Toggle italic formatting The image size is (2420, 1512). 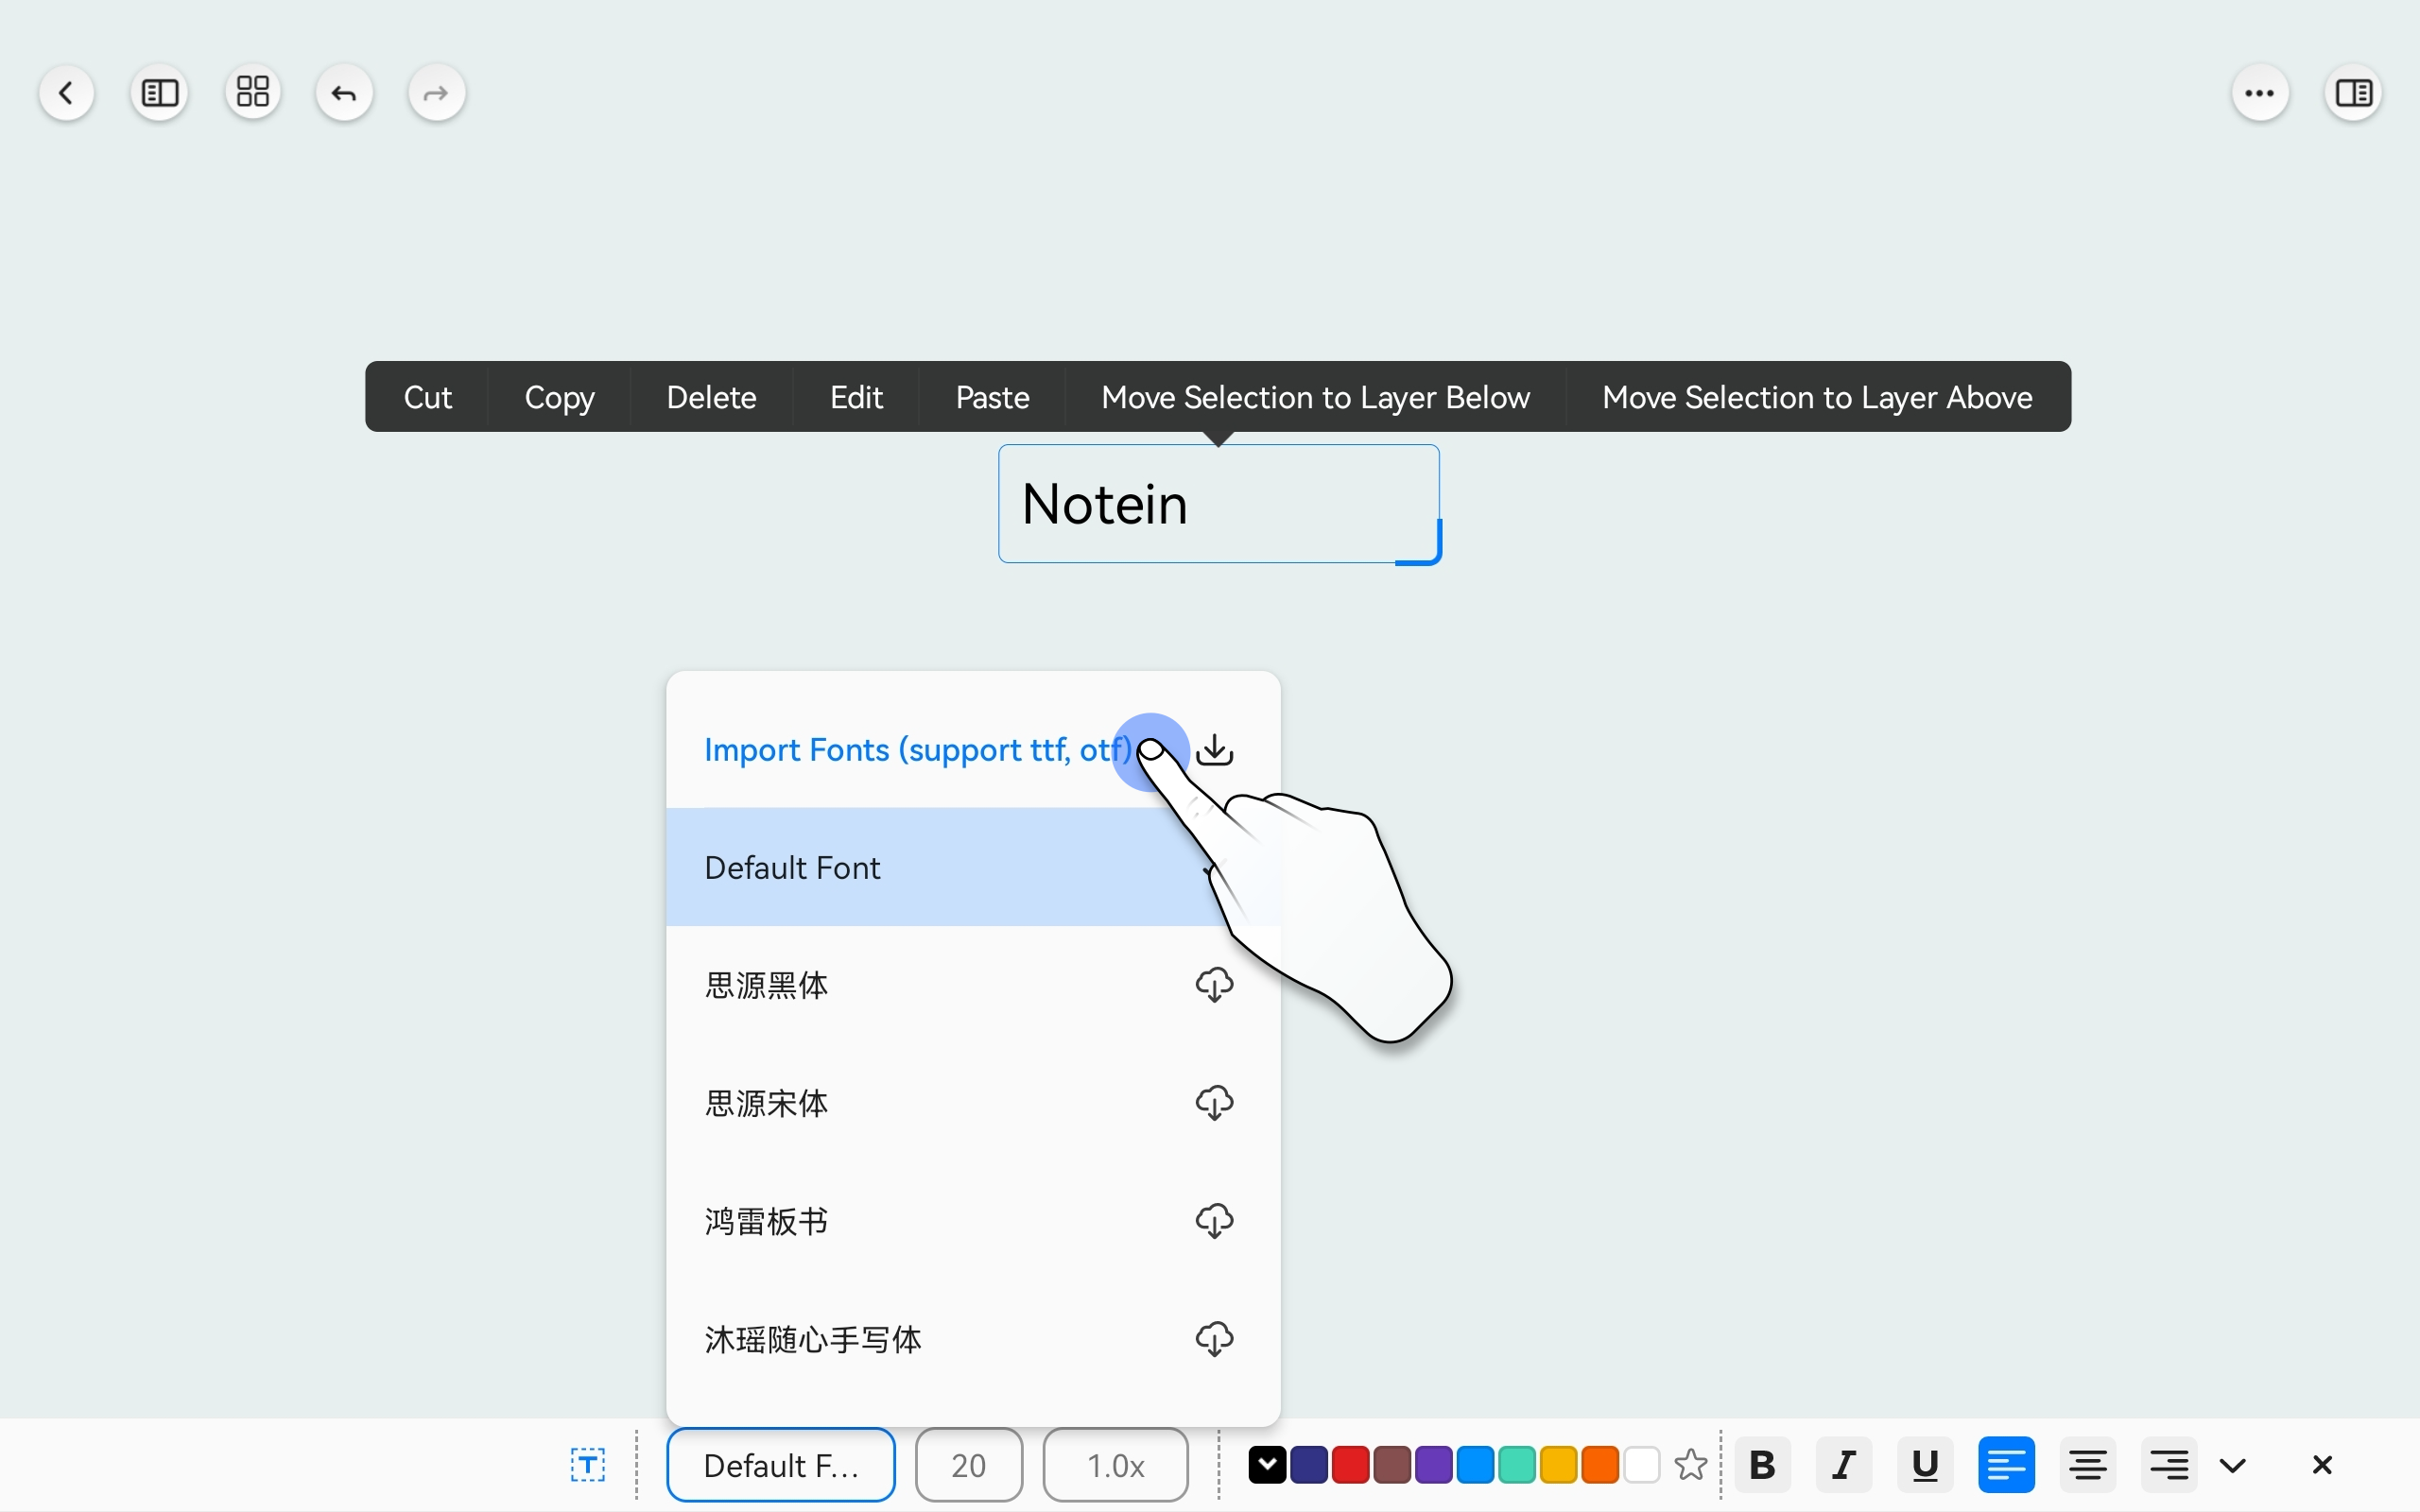(x=1844, y=1465)
